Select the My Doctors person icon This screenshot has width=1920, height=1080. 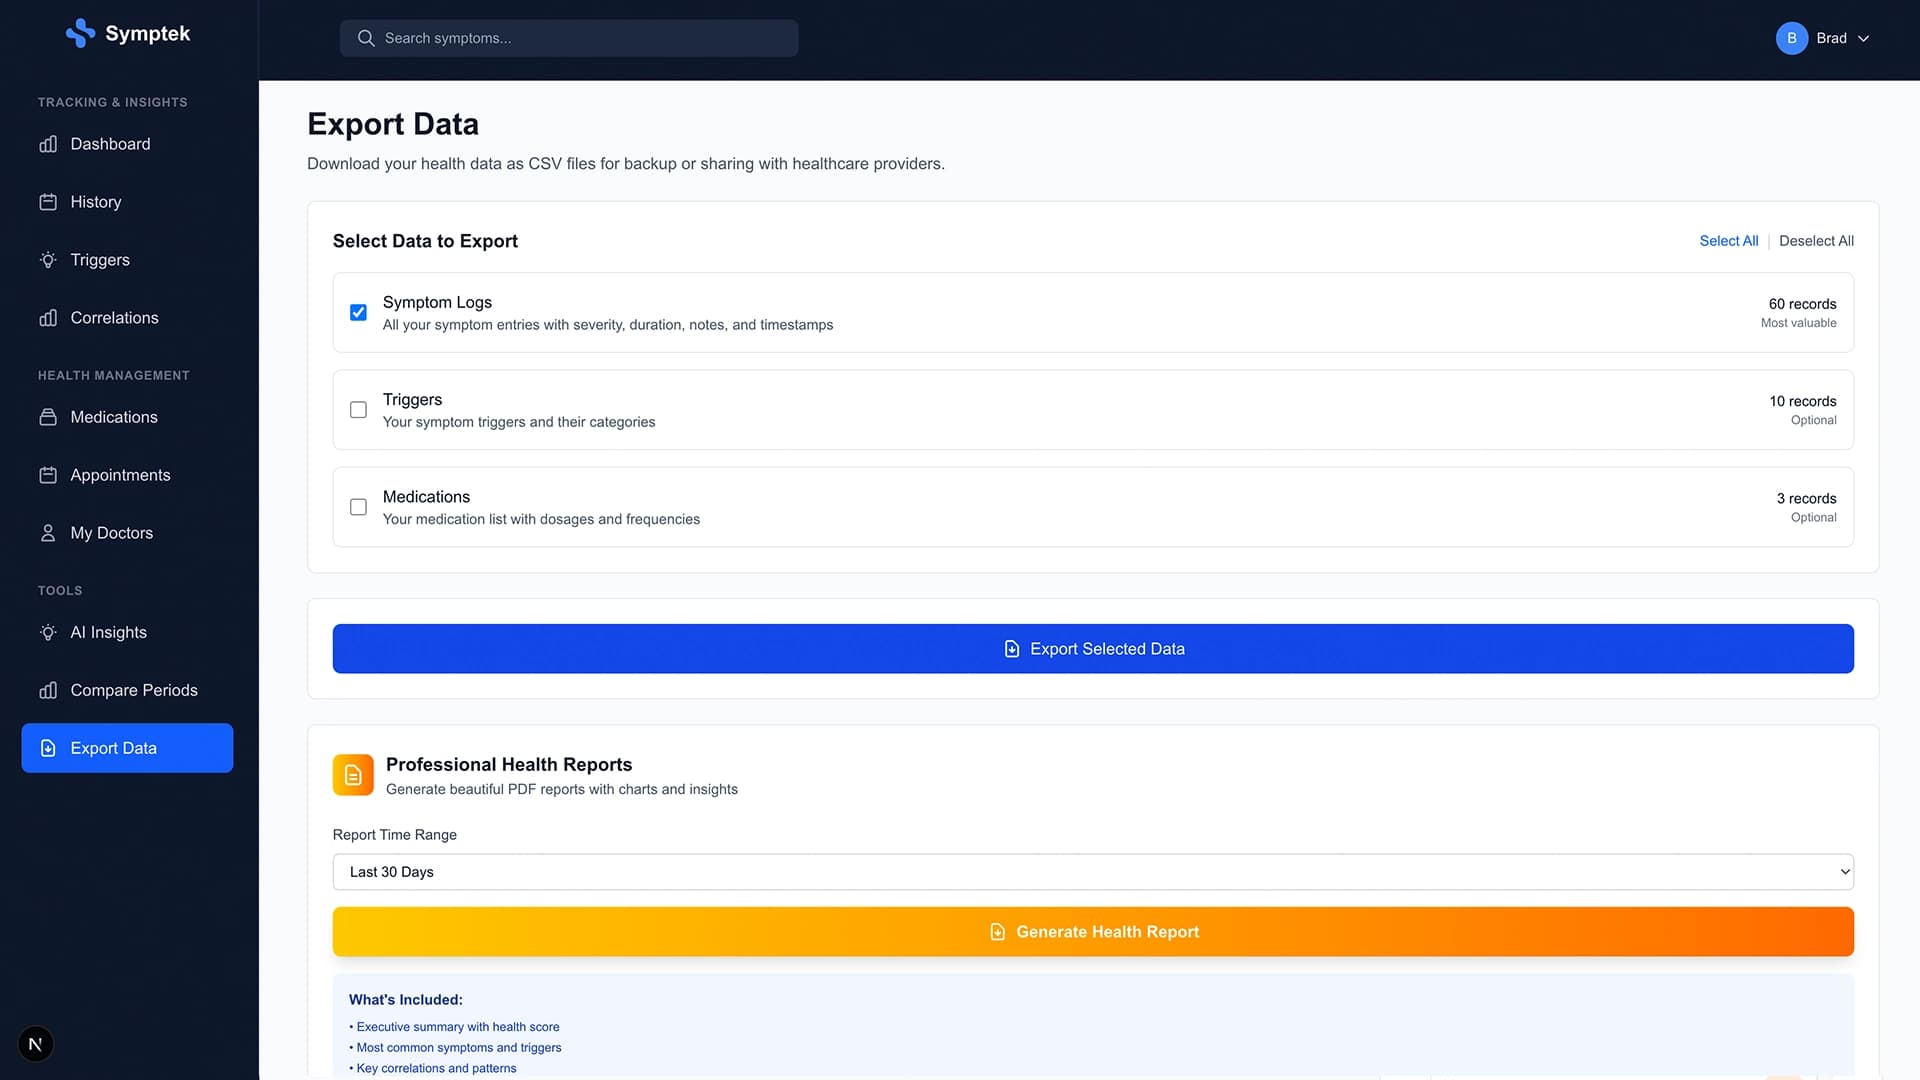pos(49,533)
